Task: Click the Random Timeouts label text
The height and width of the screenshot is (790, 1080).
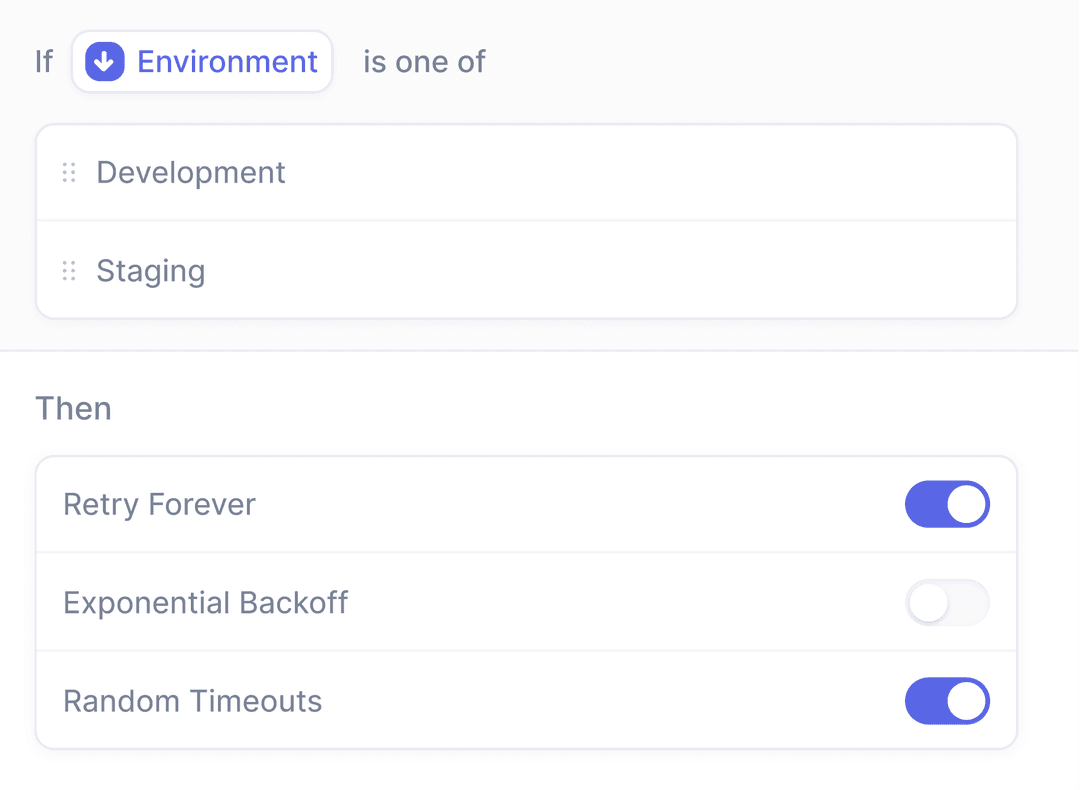Action: tap(192, 701)
